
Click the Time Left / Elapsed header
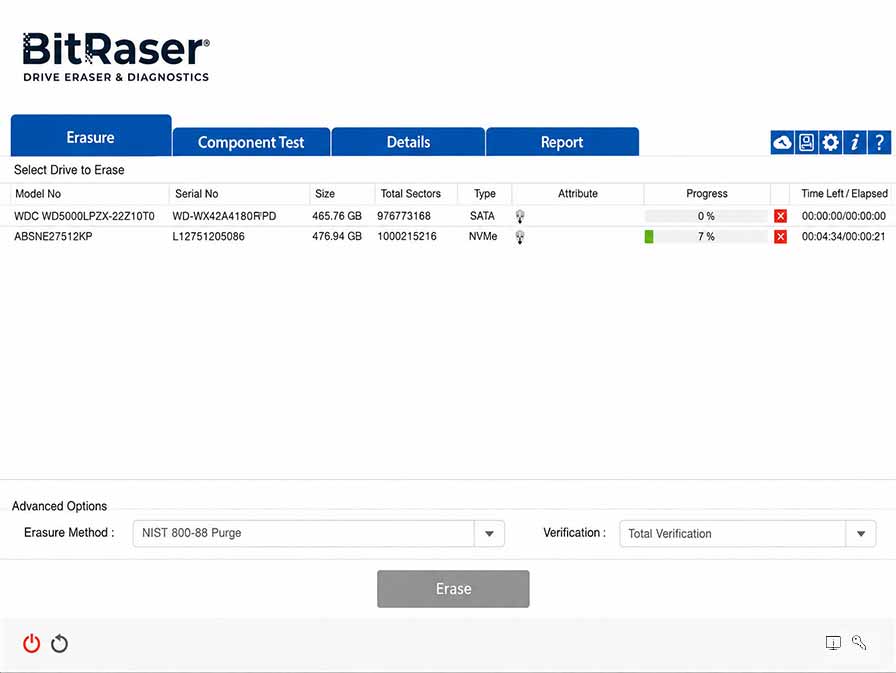[845, 194]
